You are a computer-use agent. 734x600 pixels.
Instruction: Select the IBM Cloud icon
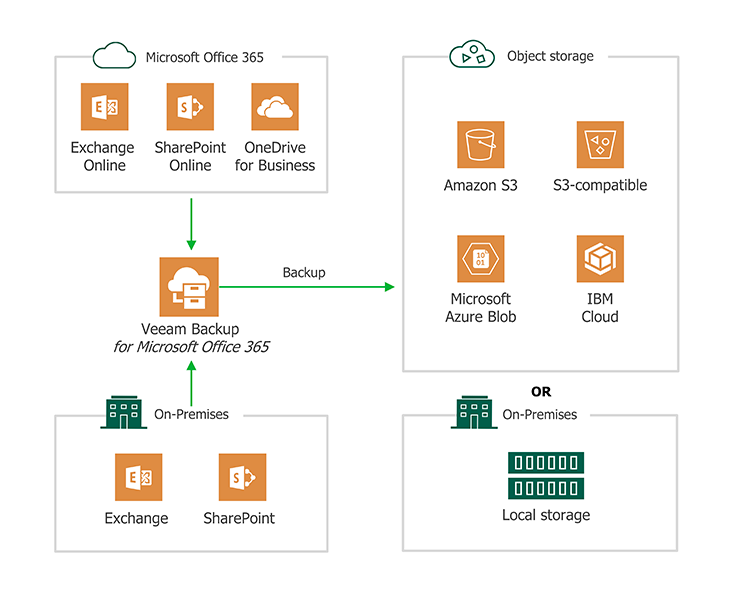click(600, 260)
